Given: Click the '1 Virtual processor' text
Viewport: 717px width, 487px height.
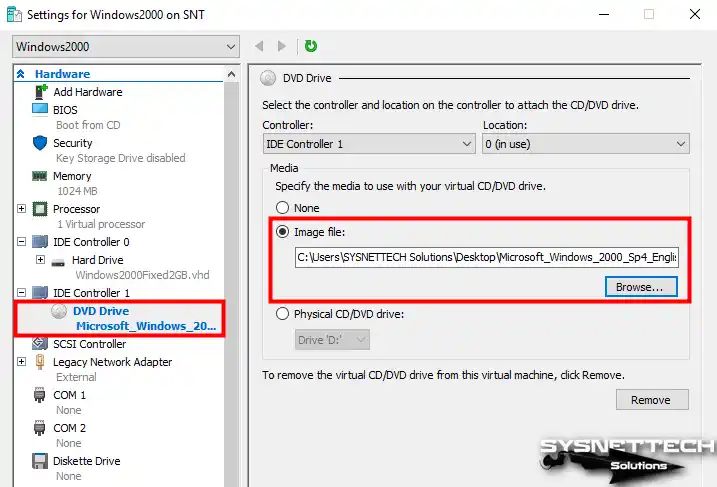Looking at the screenshot, I should tap(101, 224).
